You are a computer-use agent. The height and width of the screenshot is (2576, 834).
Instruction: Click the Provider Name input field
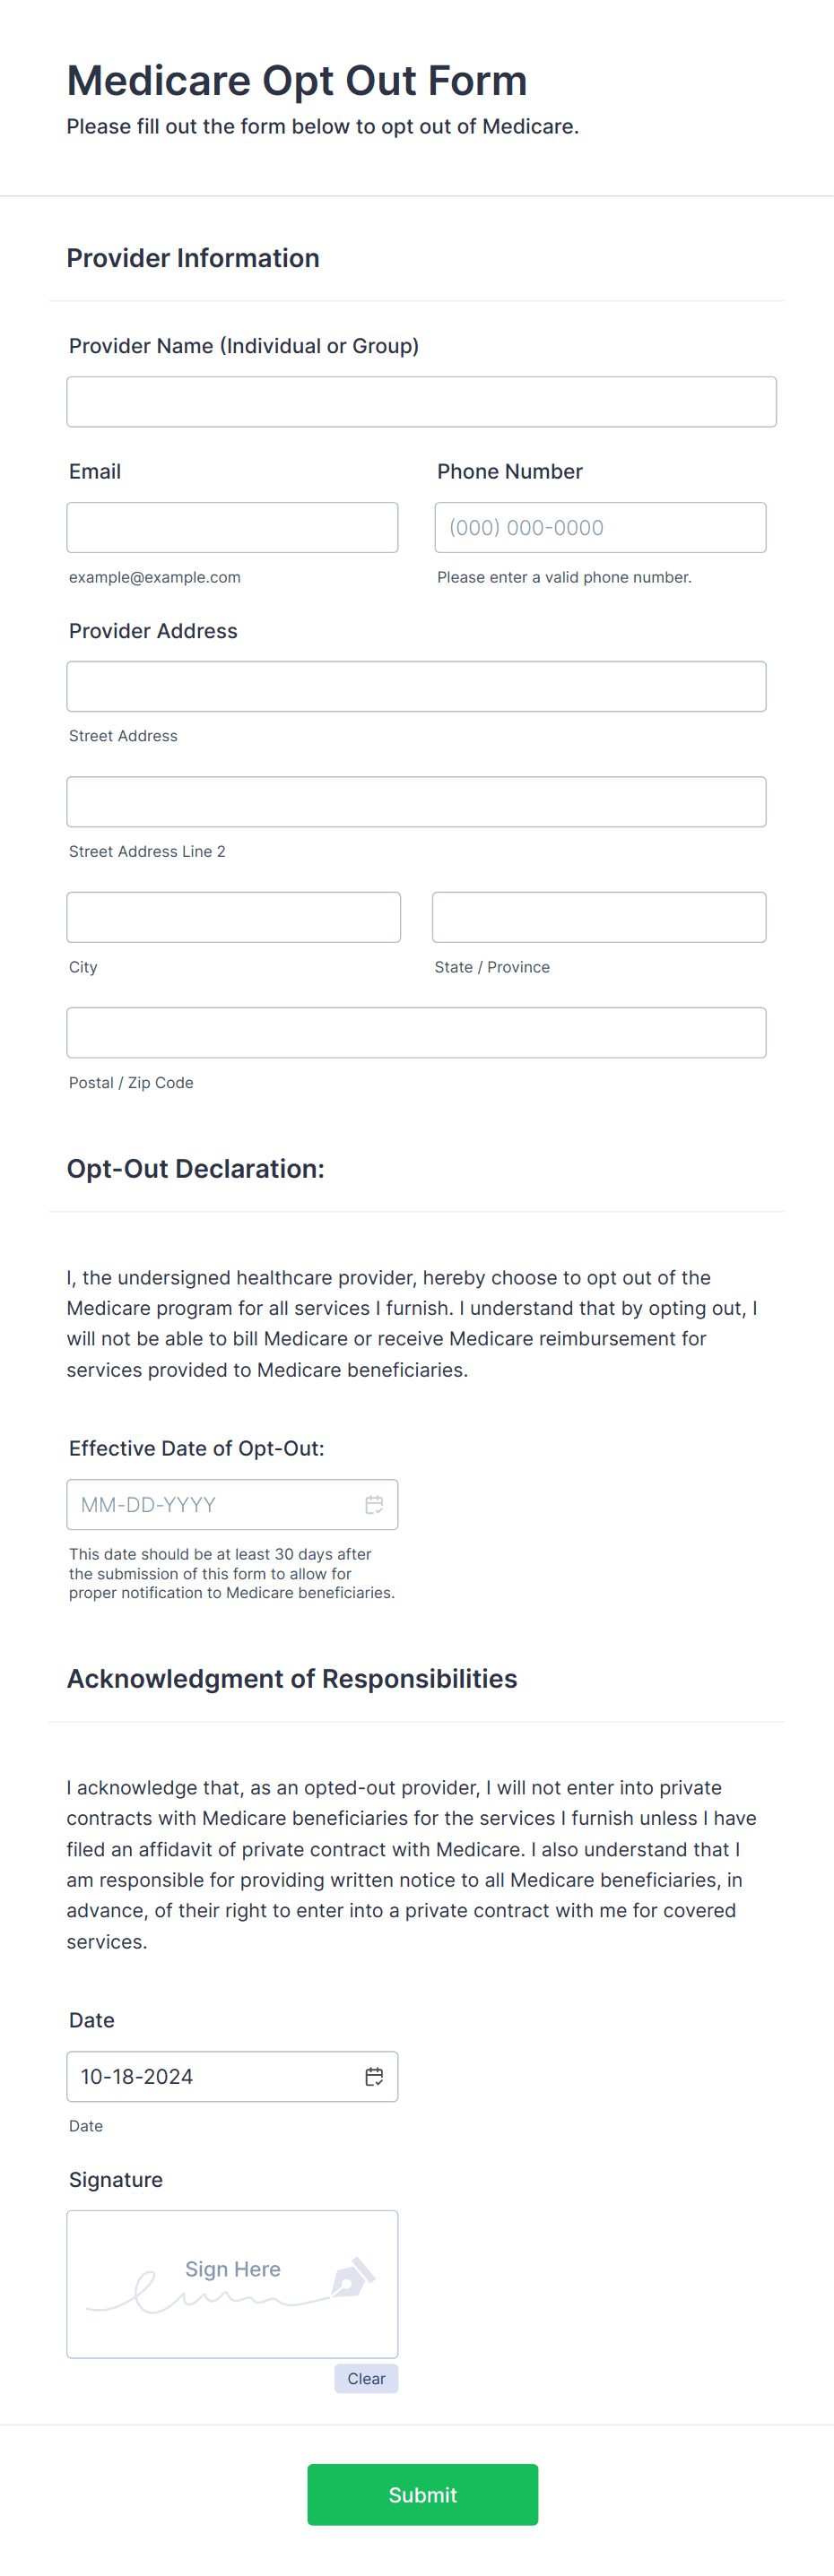click(x=421, y=402)
